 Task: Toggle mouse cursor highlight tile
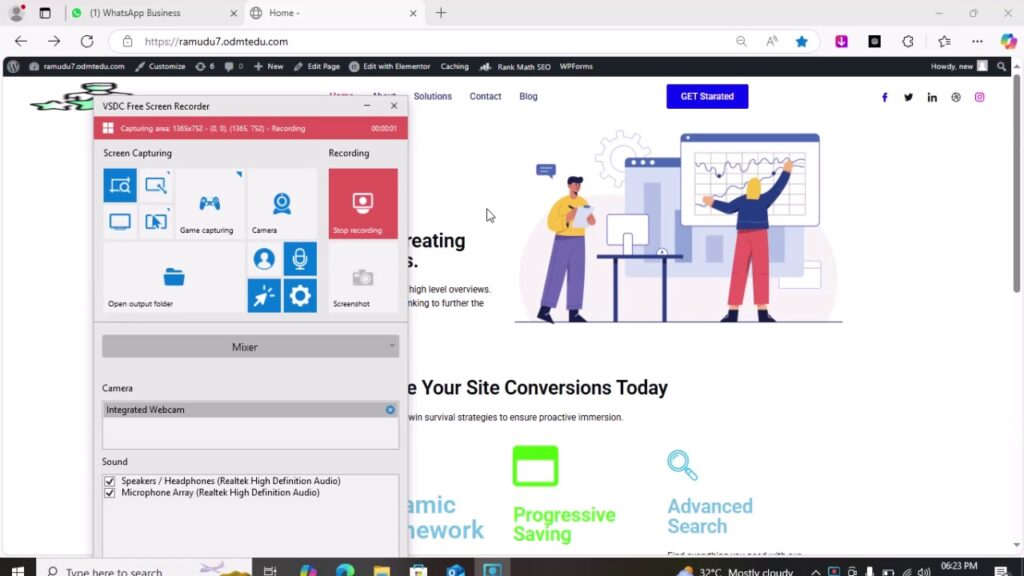(x=264, y=295)
